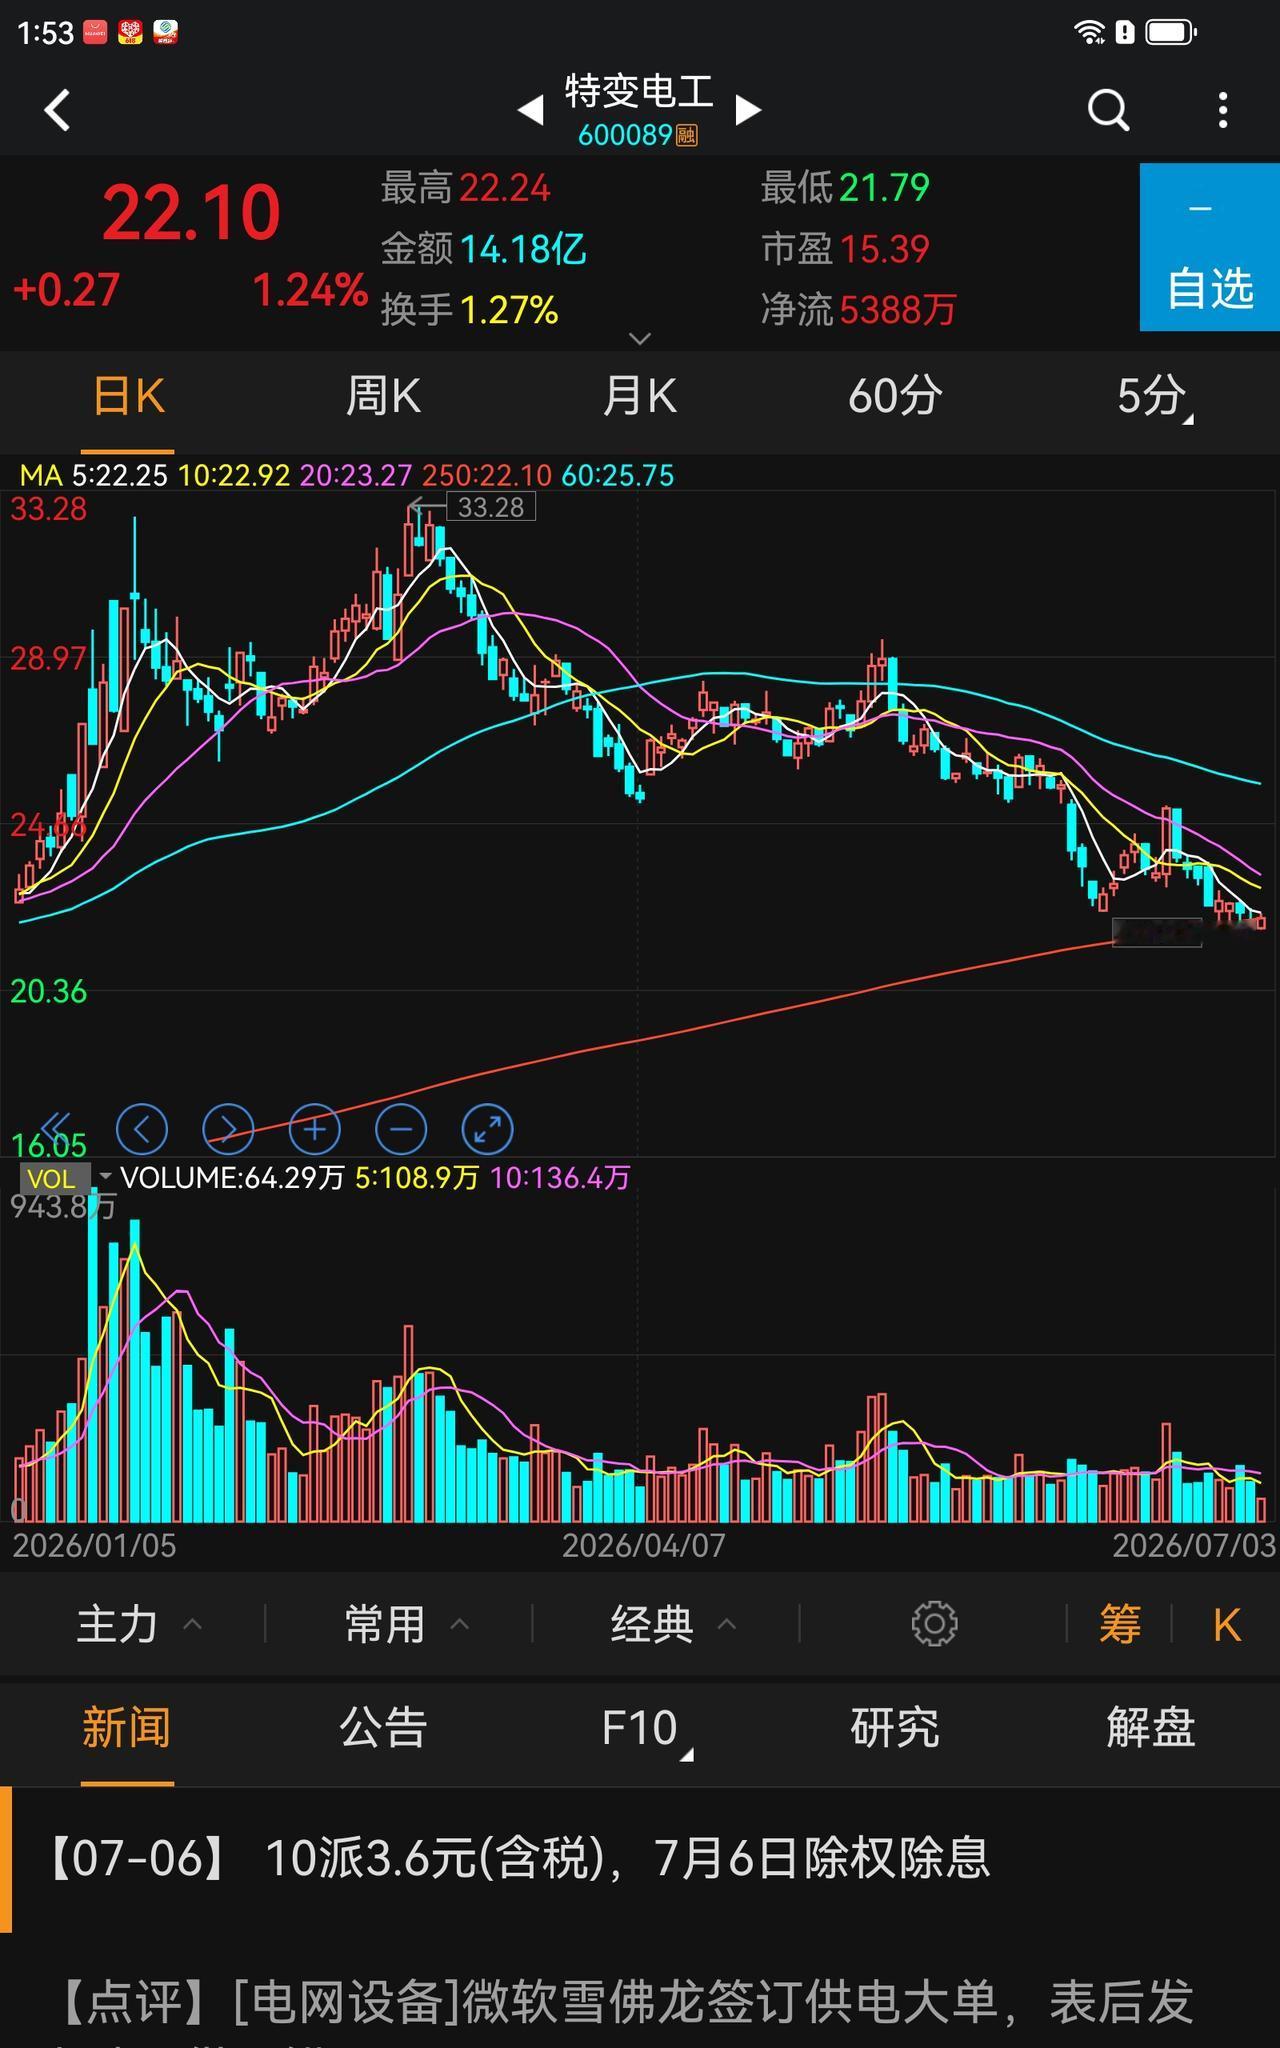Tap the 2026/04/07 date label

643,1545
